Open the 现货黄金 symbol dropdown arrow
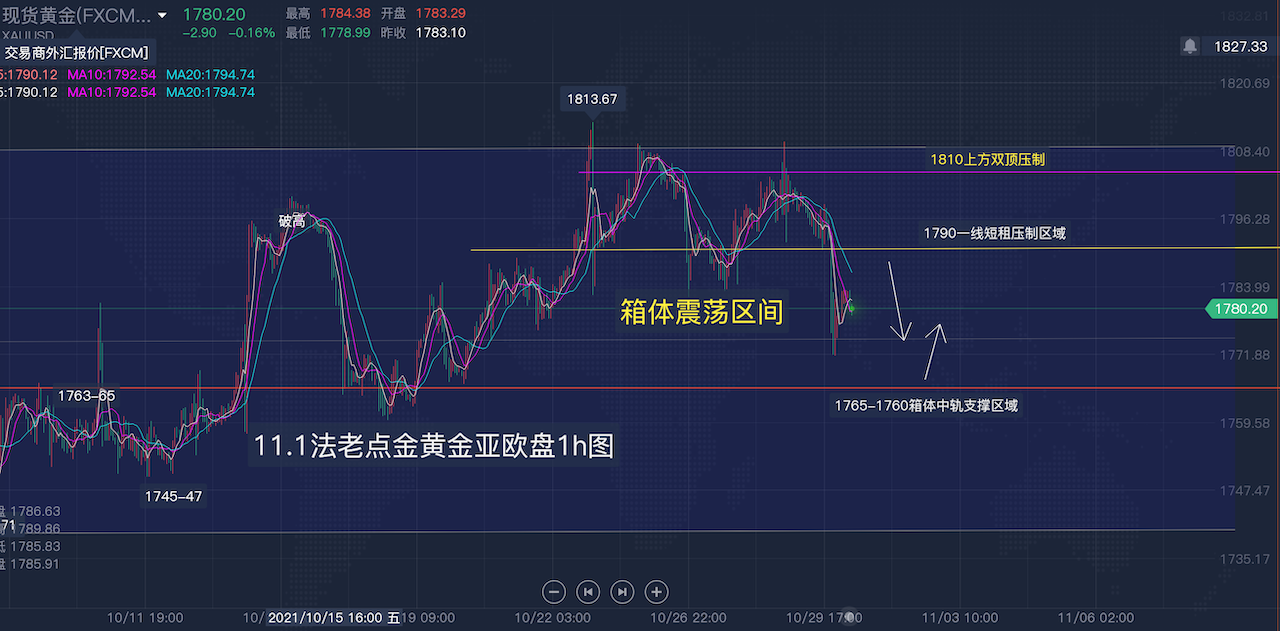The height and width of the screenshot is (631, 1280). [x=162, y=15]
